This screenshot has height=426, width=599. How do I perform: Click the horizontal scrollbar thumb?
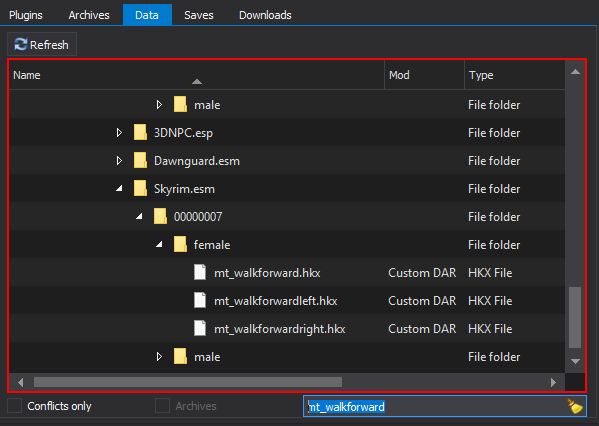coord(188,382)
